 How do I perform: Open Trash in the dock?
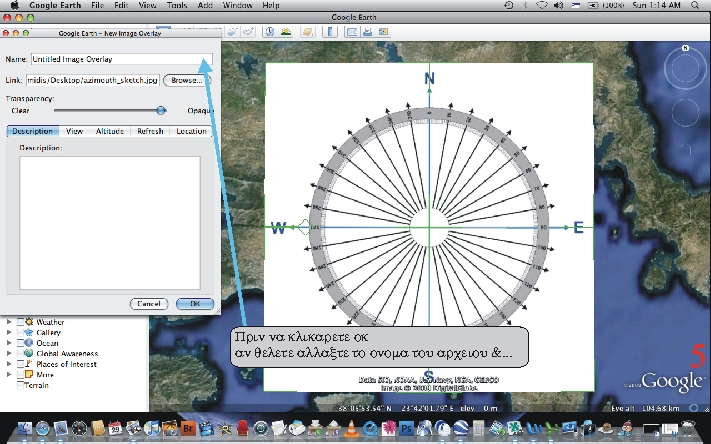click(689, 428)
